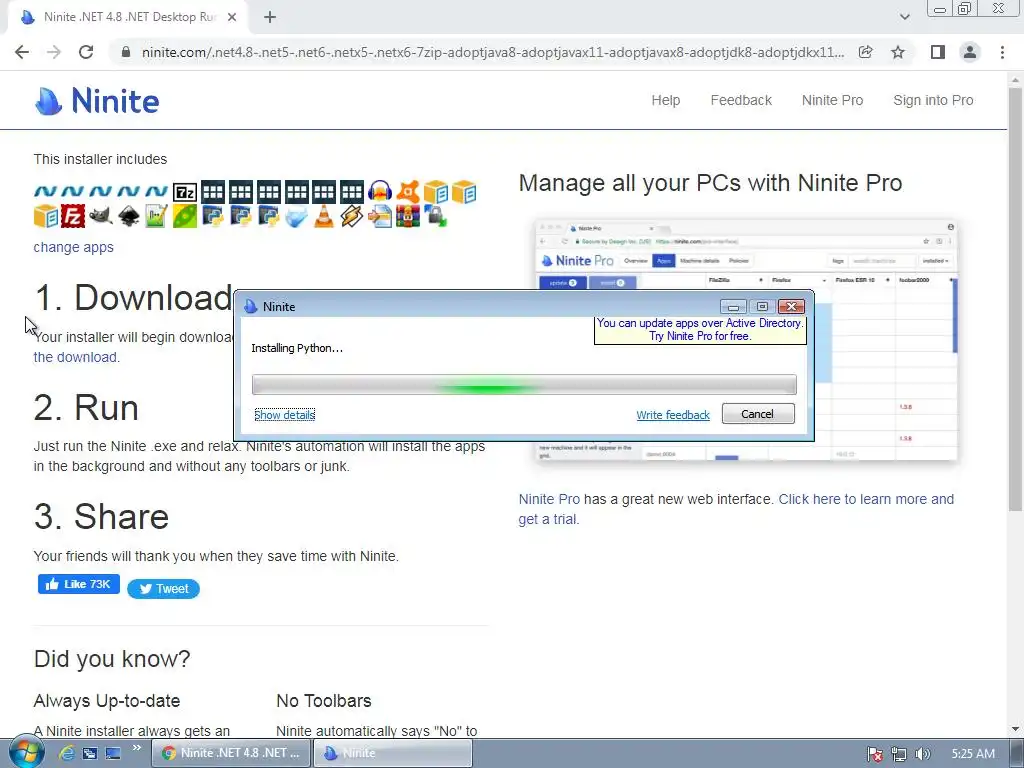Click the change apps link
This screenshot has width=1024, height=768.
click(74, 248)
